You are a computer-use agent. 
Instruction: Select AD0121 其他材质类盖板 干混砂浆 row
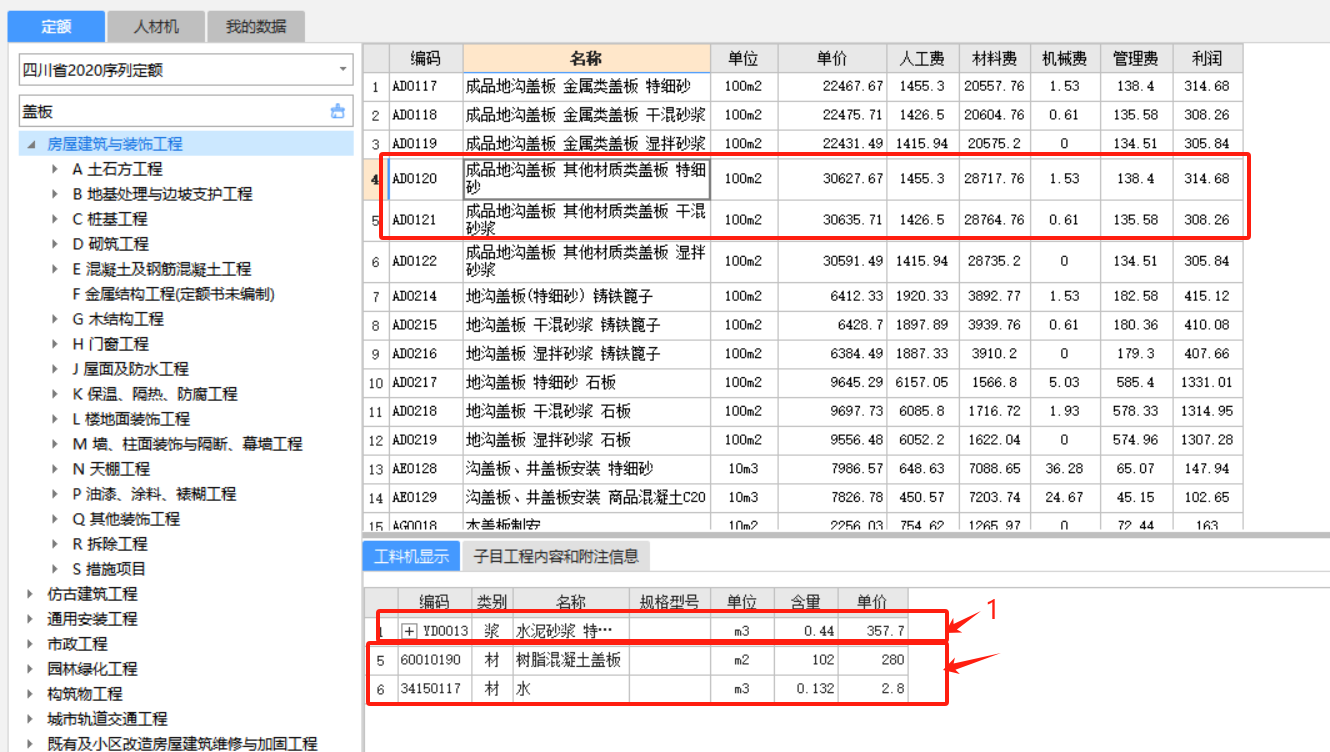tap(802, 220)
